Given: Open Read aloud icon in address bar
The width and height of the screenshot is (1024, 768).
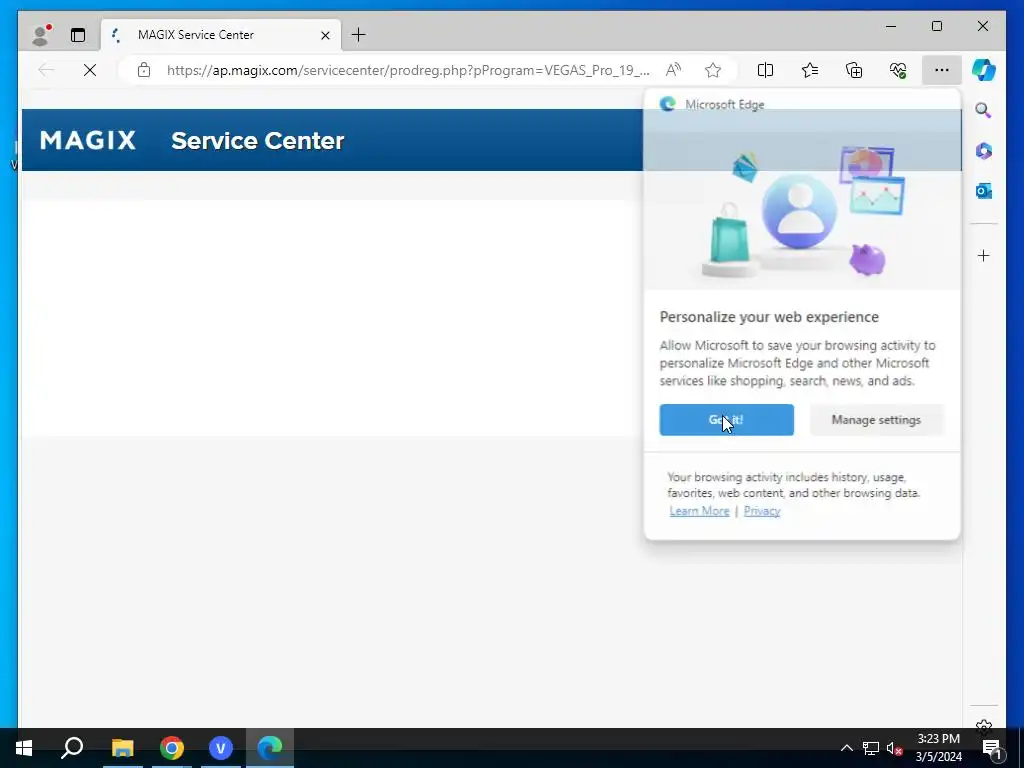Looking at the screenshot, I should coord(673,70).
